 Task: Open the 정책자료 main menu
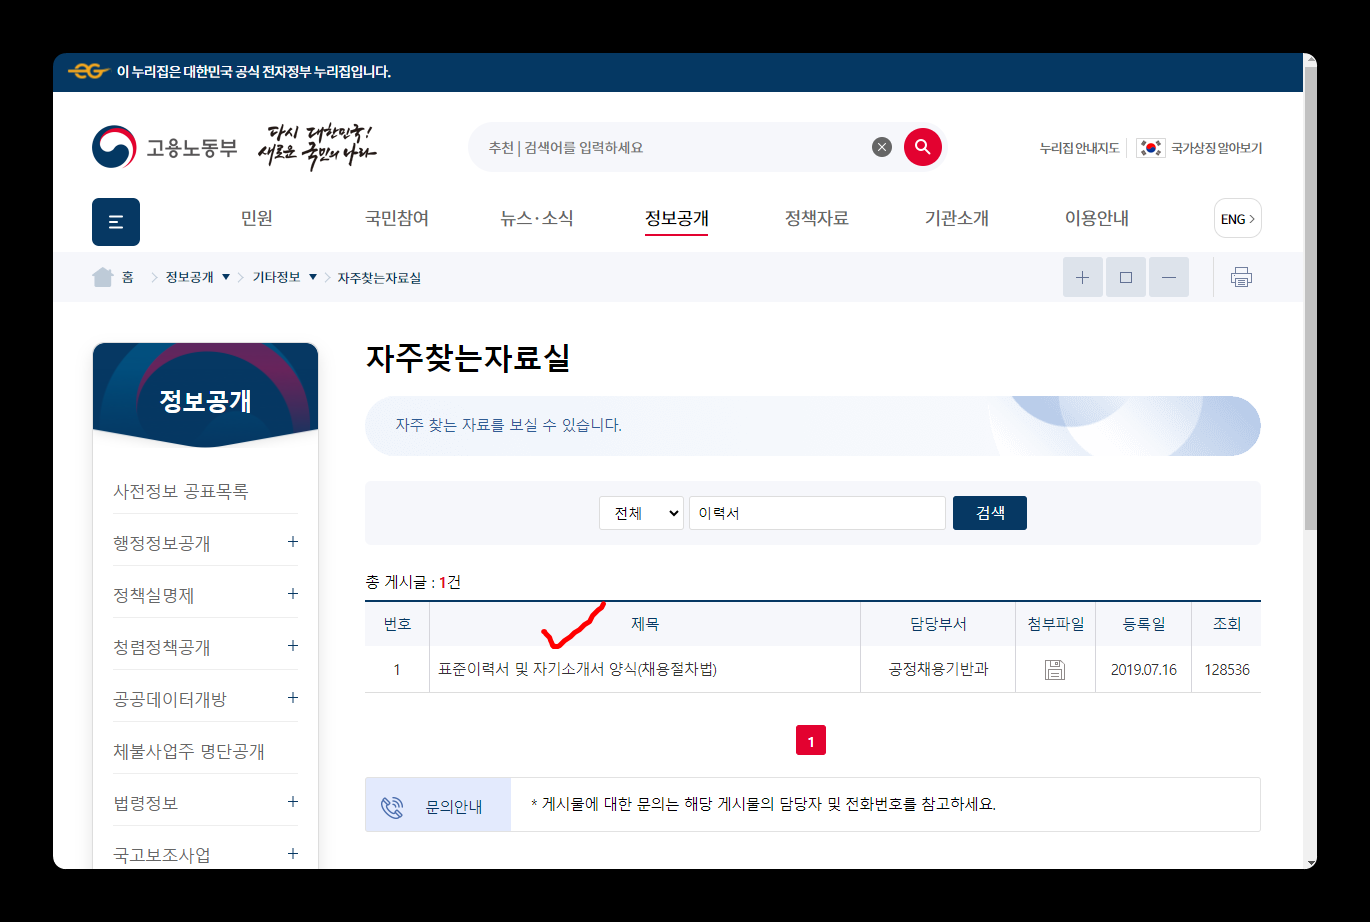pyautogui.click(x=817, y=218)
